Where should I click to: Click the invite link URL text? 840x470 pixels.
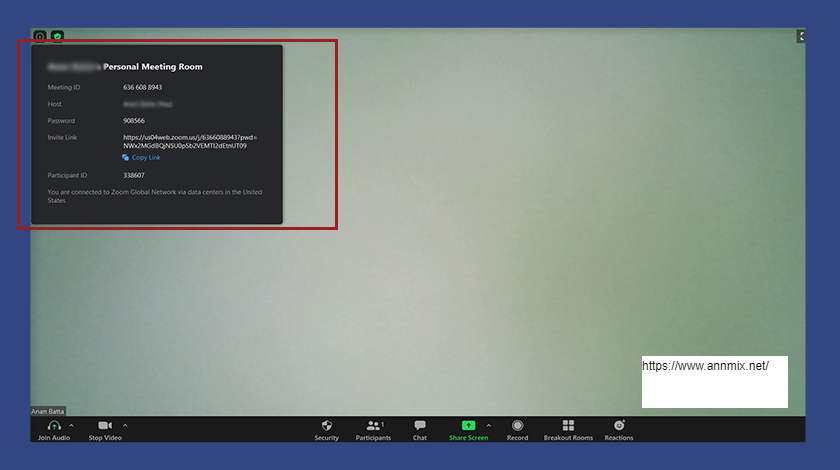coord(190,141)
